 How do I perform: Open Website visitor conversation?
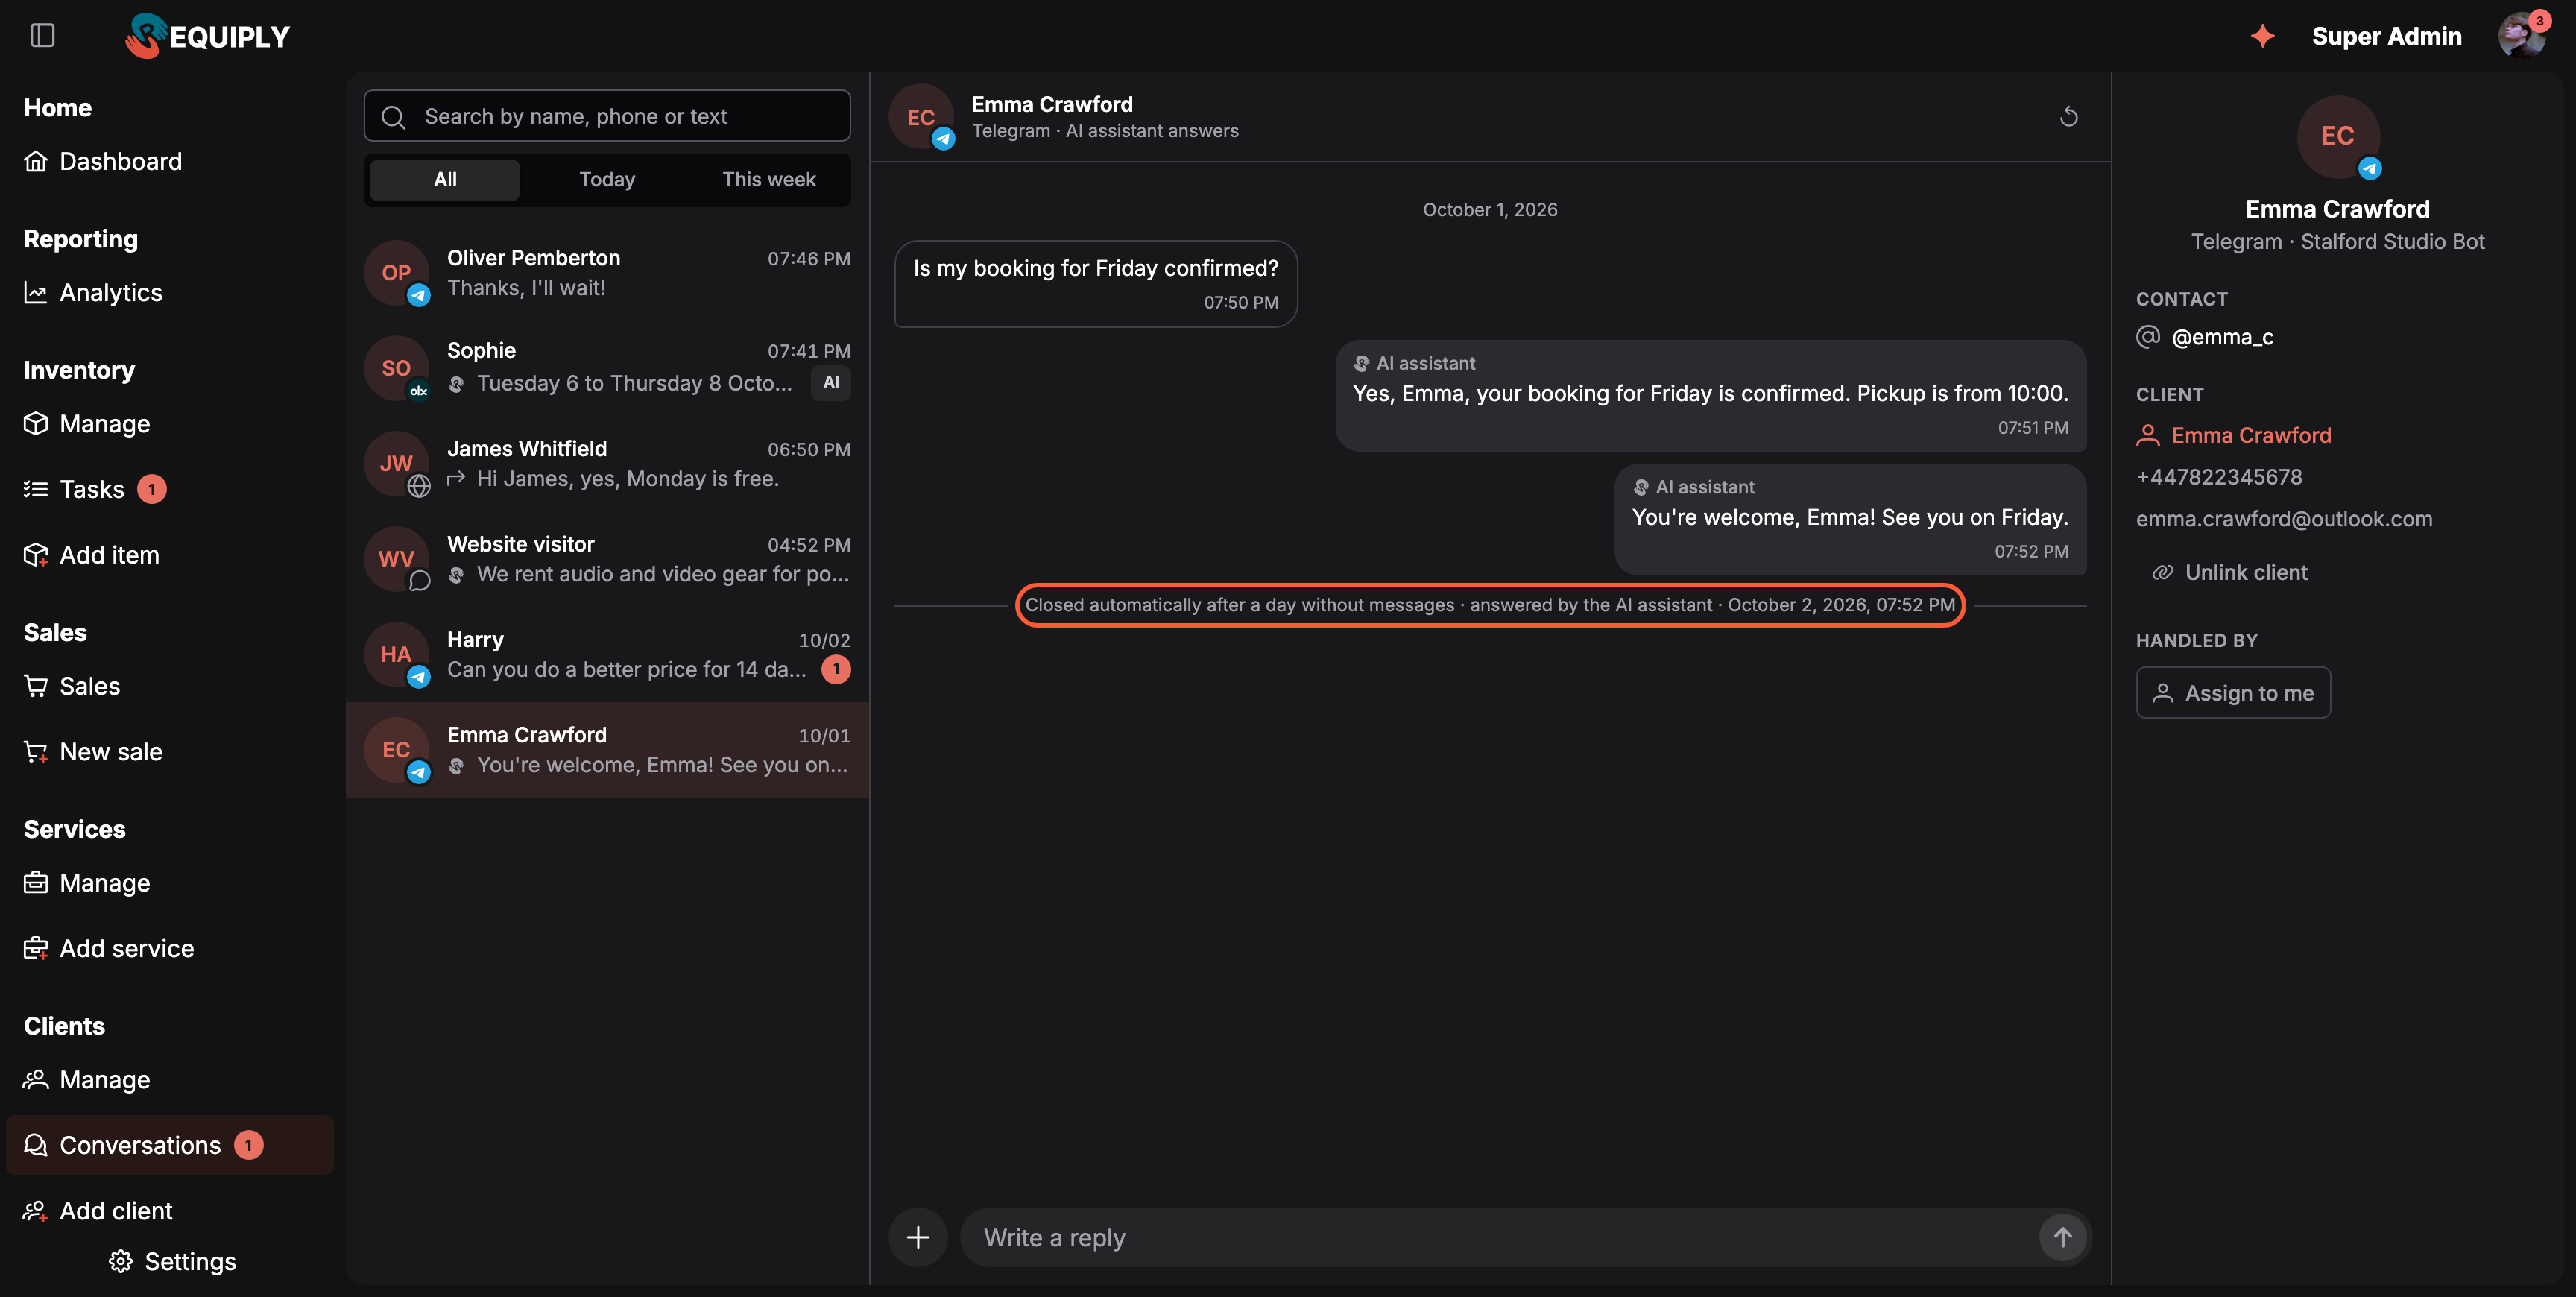607,558
